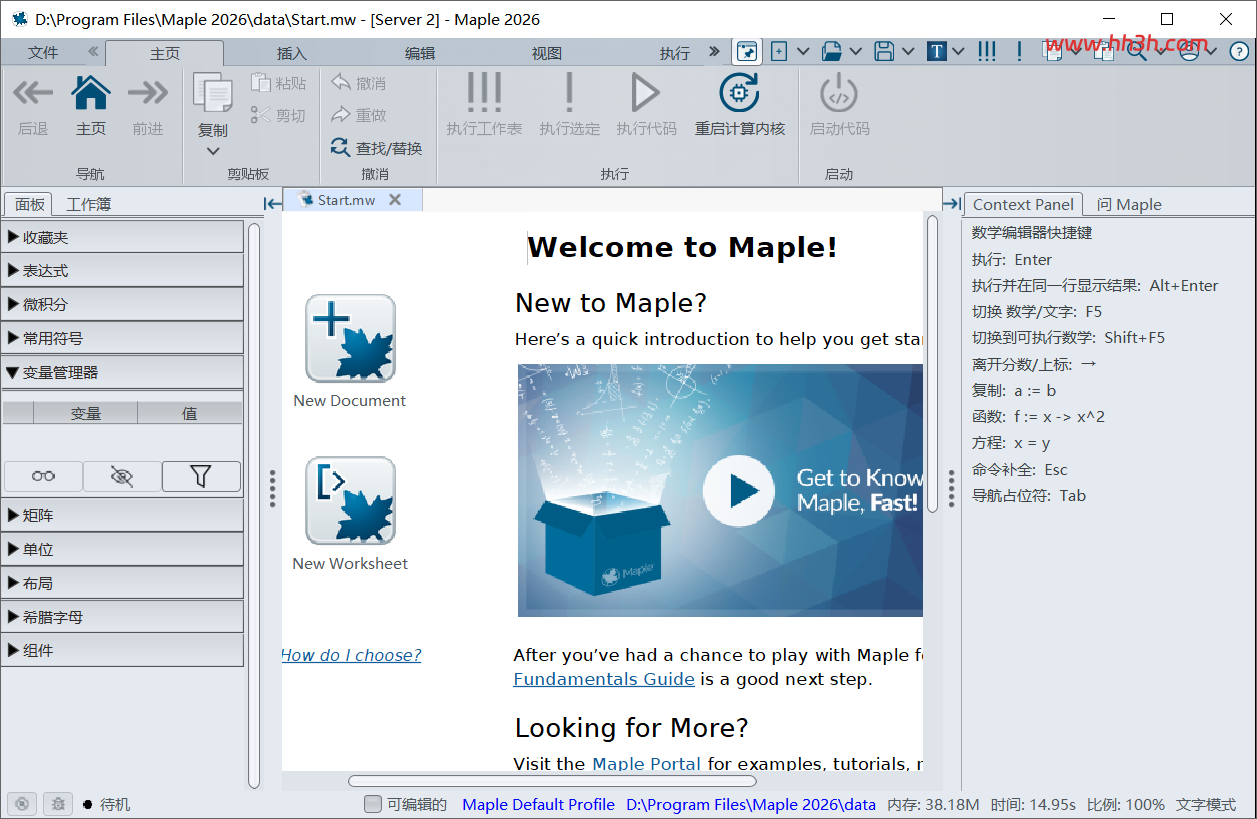Click the New Worksheet maple icon

tap(350, 501)
